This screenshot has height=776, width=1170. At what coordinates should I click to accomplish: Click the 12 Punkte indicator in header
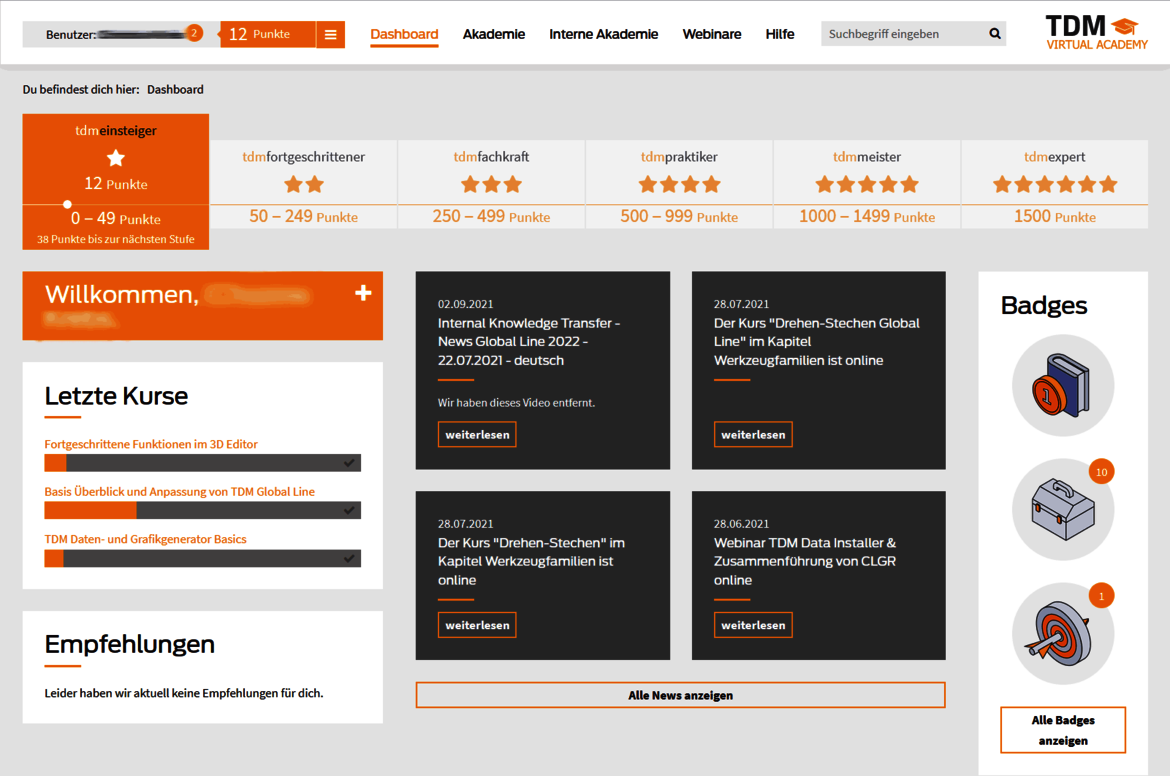[268, 34]
